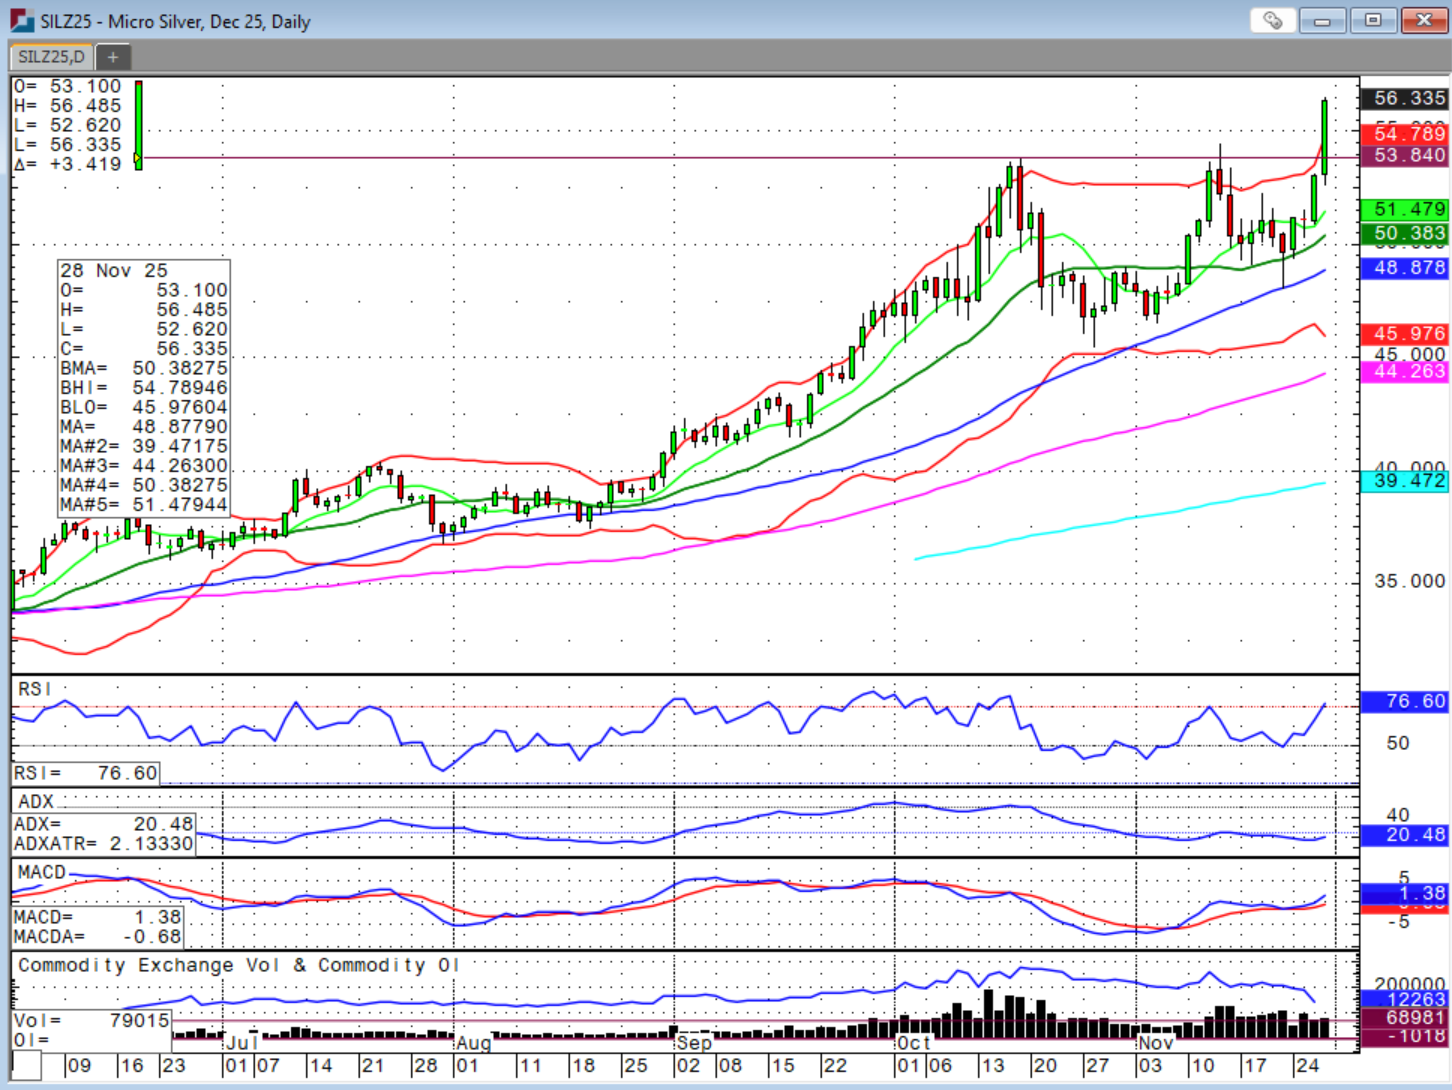Click the -1018 label below the volume axis
Image resolution: width=1452 pixels, height=1090 pixels.
[1405, 1036]
